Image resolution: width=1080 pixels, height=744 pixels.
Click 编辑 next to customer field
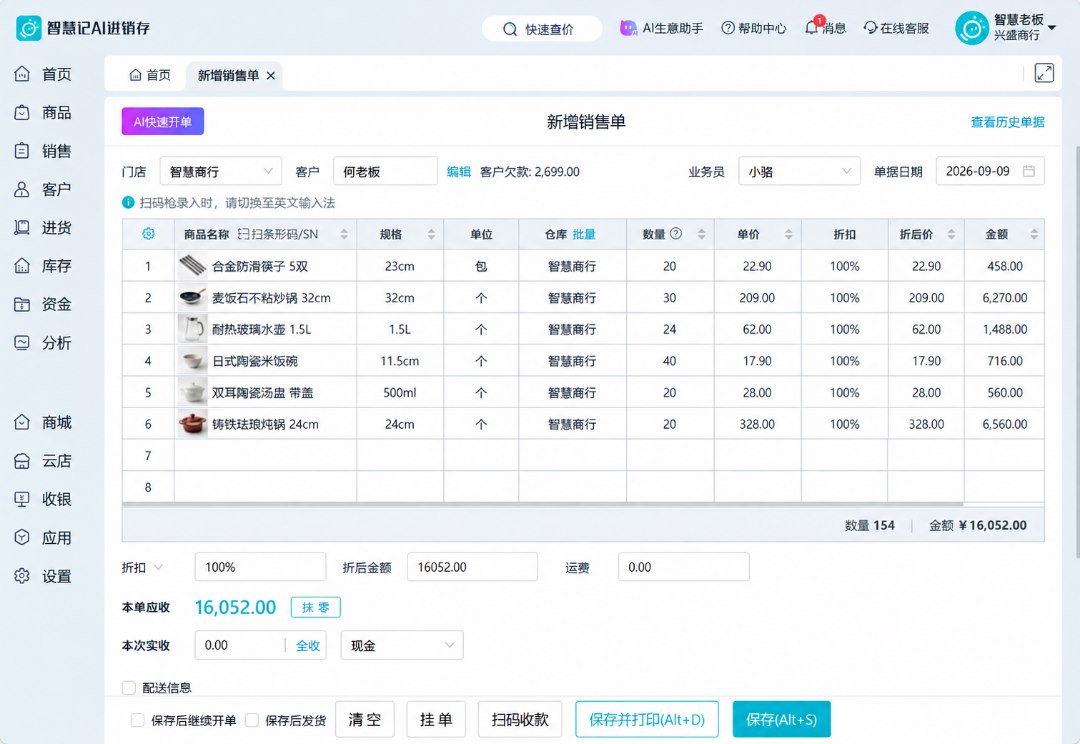[458, 172]
